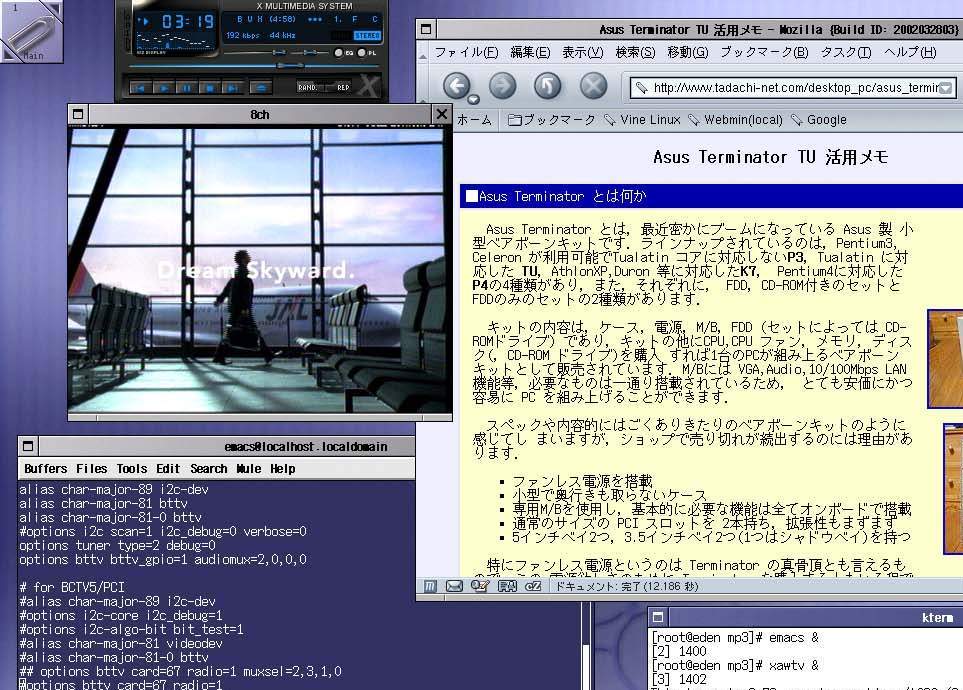Open the Mule menu in Emacs
The image size is (963, 690).
click(x=249, y=469)
